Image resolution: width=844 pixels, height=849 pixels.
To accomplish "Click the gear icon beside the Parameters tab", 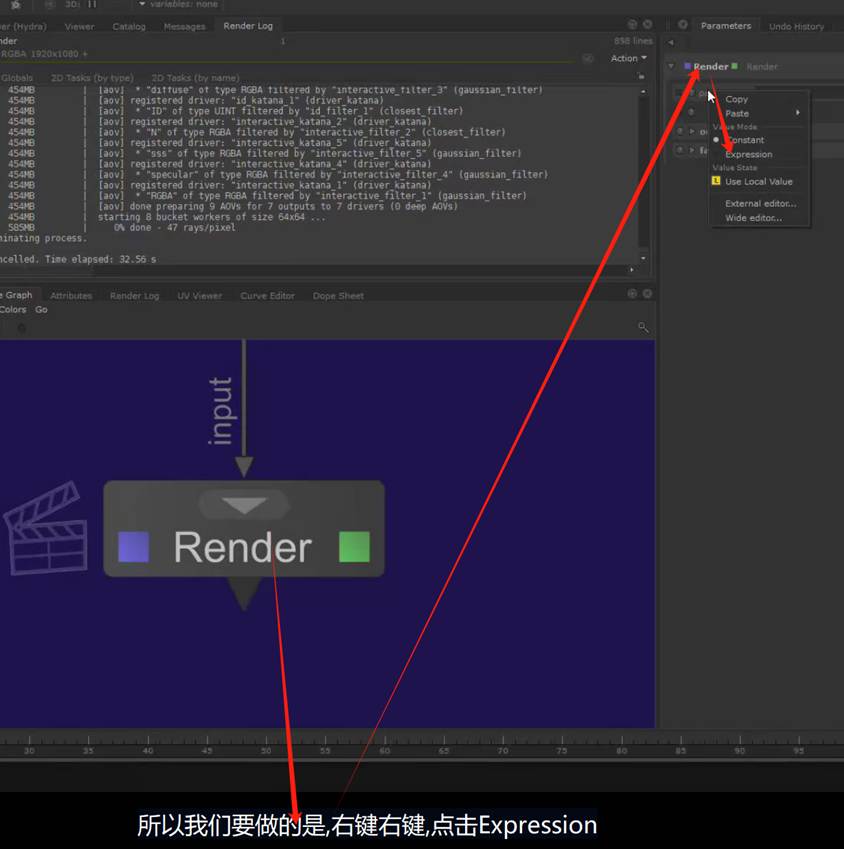I will coord(683,25).
